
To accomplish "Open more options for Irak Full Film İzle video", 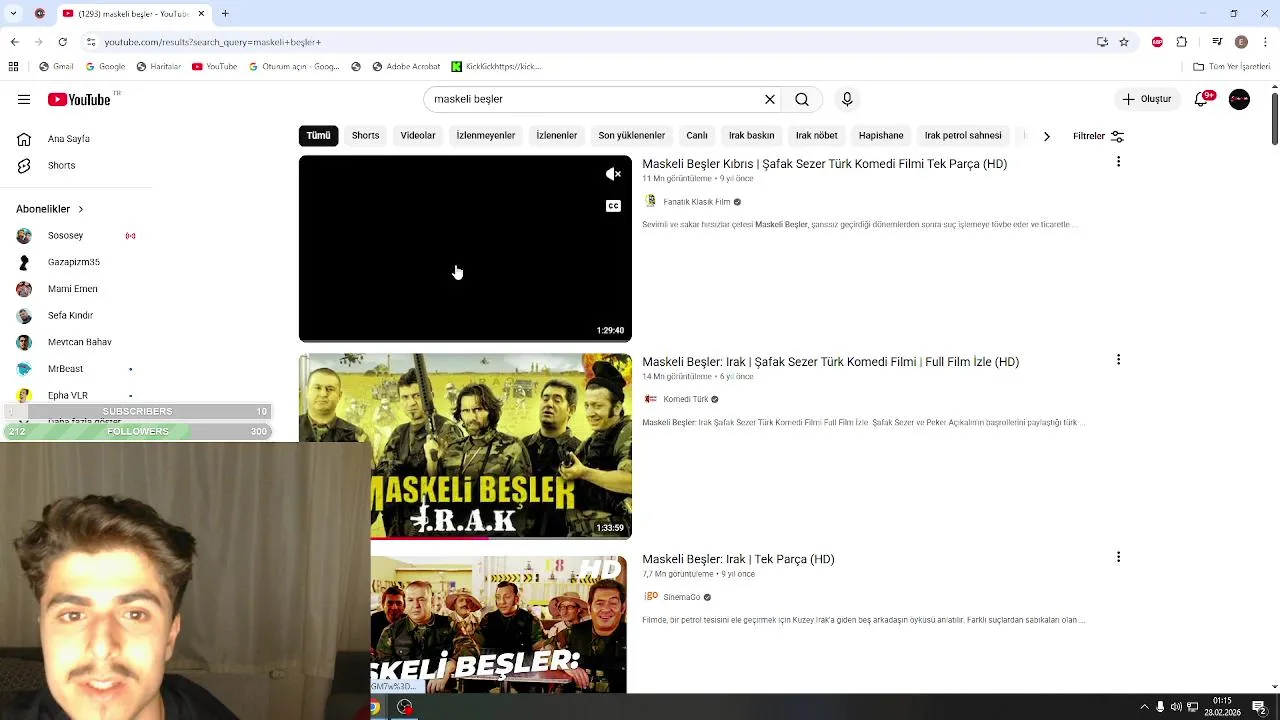I will pyautogui.click(x=1118, y=360).
